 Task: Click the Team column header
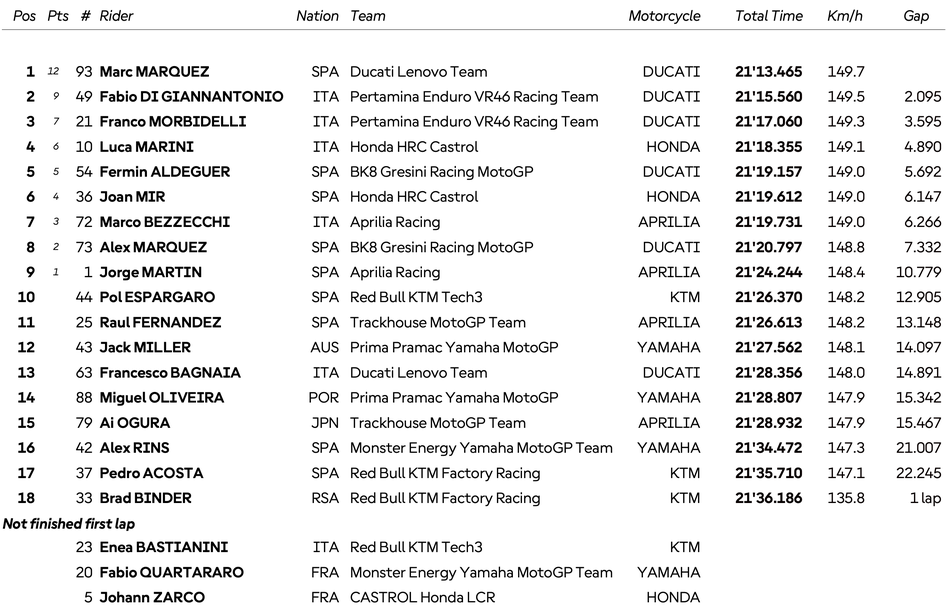tap(368, 16)
